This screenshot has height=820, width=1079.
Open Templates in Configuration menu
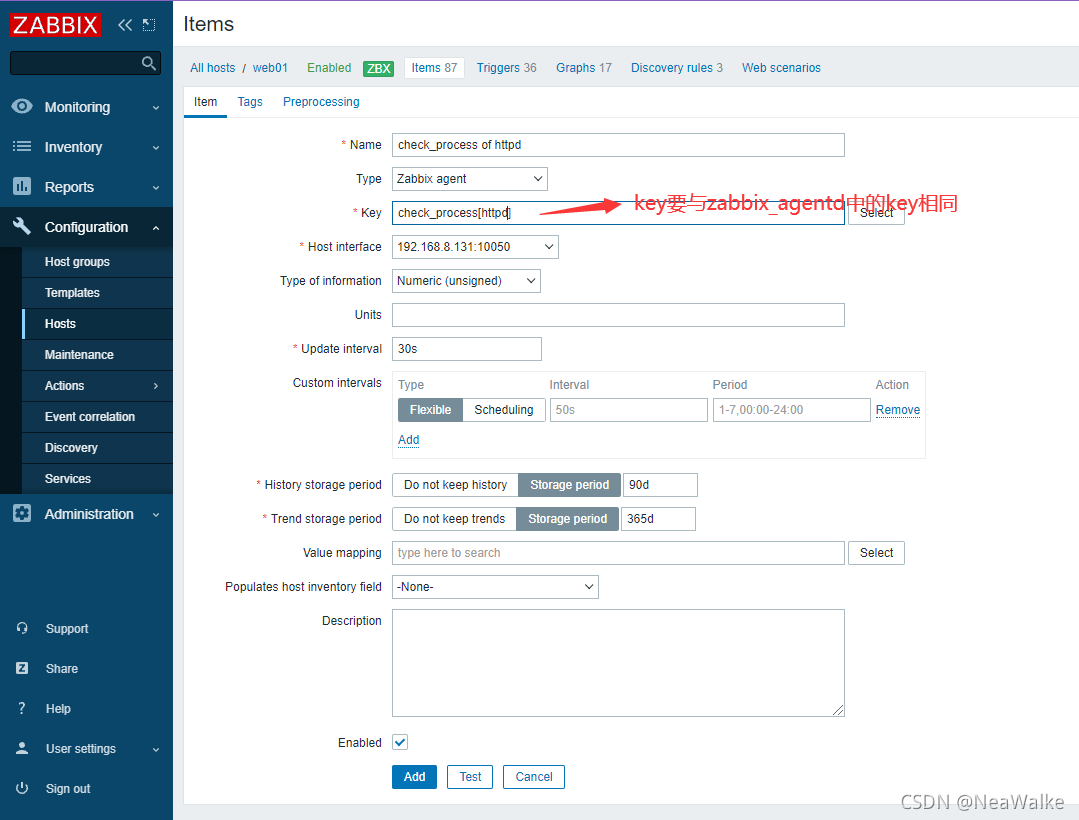tap(98, 293)
